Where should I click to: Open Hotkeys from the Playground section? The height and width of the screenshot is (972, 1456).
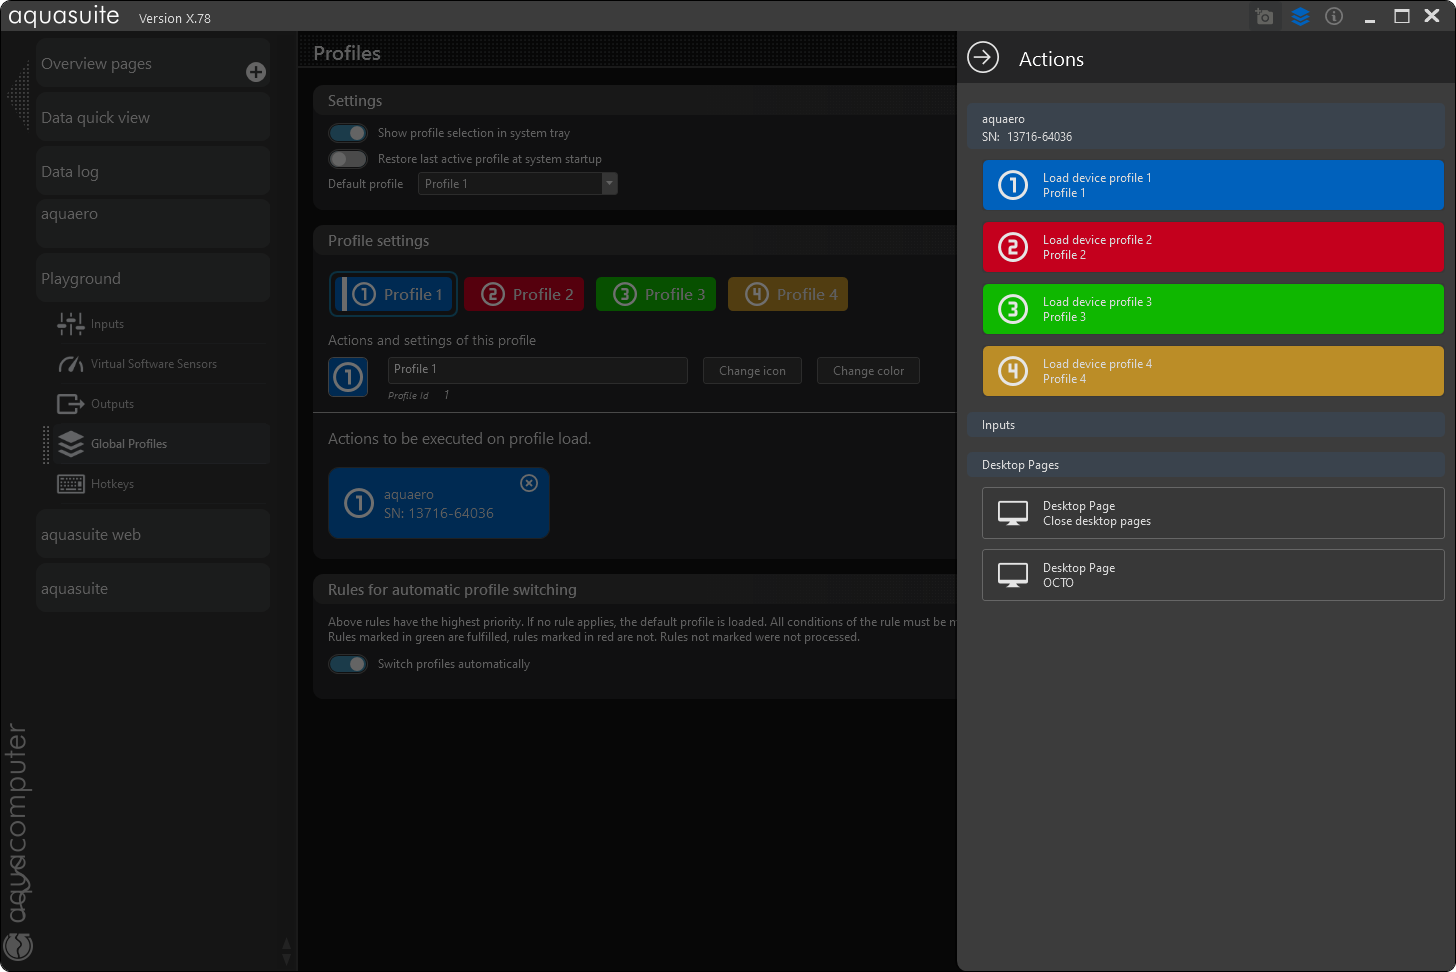pyautogui.click(x=112, y=484)
